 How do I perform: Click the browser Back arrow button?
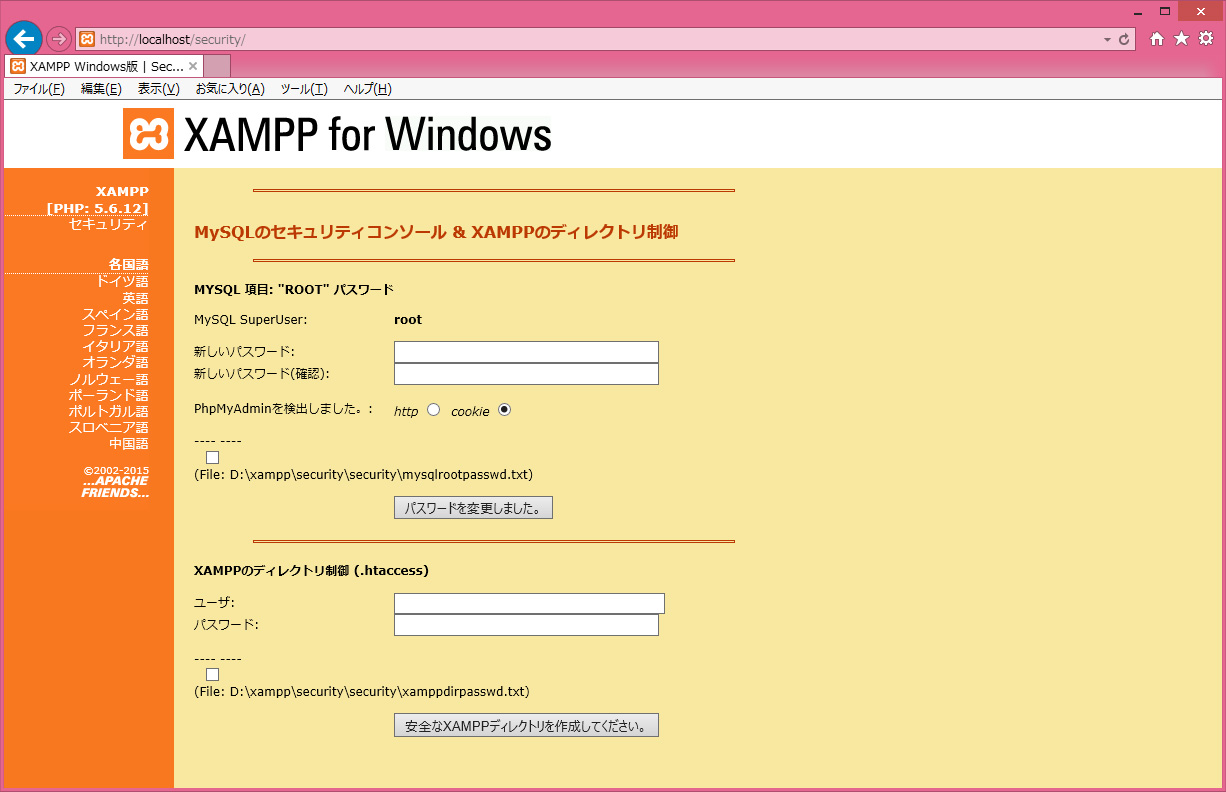(24, 39)
